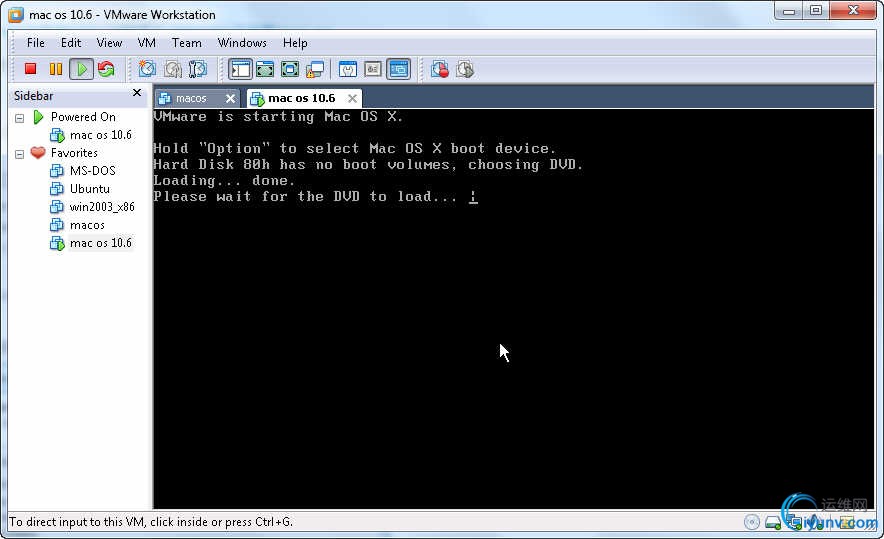Select macos in Favorites
Image resolution: width=884 pixels, height=539 pixels.
coord(87,225)
